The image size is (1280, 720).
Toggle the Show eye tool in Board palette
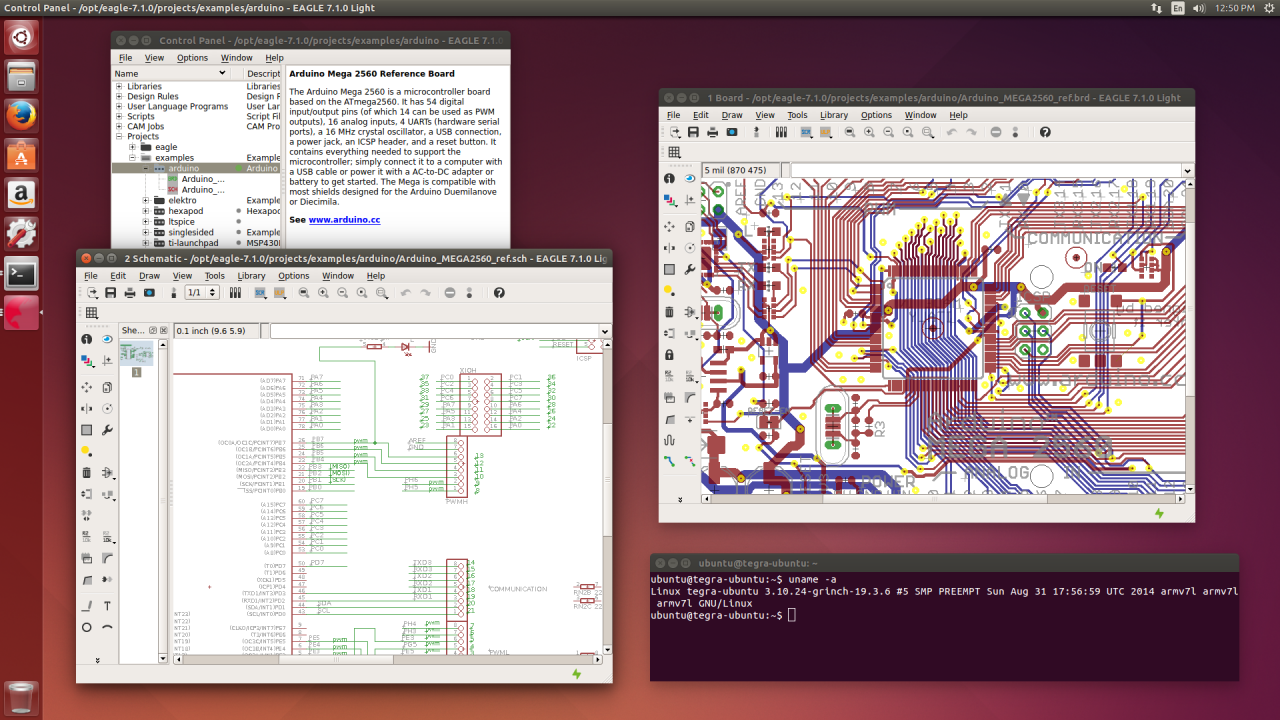coord(690,178)
